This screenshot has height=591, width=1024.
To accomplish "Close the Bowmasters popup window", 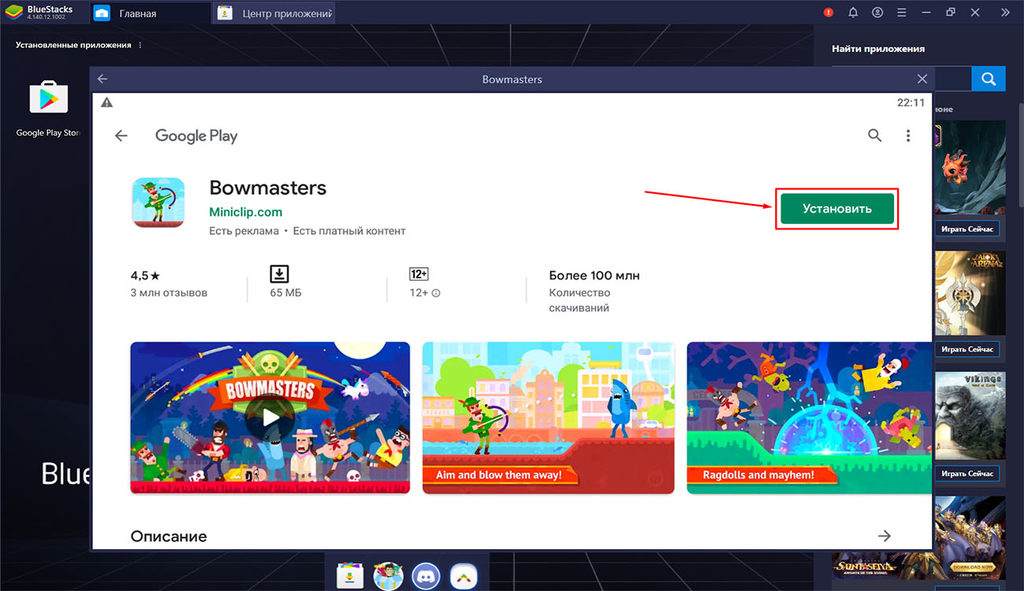I will tap(922, 79).
